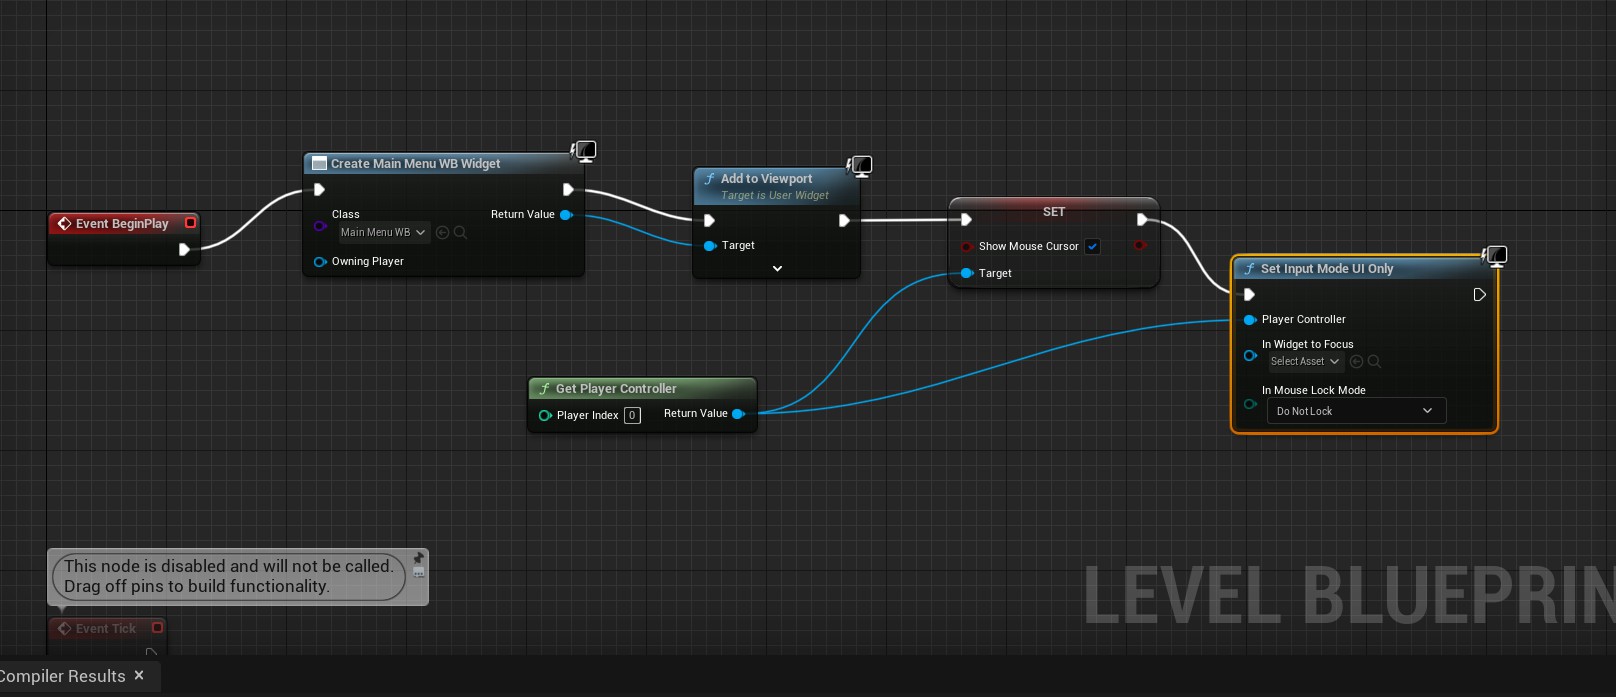Select the SET node by its title
This screenshot has width=1616, height=697.
1054,212
